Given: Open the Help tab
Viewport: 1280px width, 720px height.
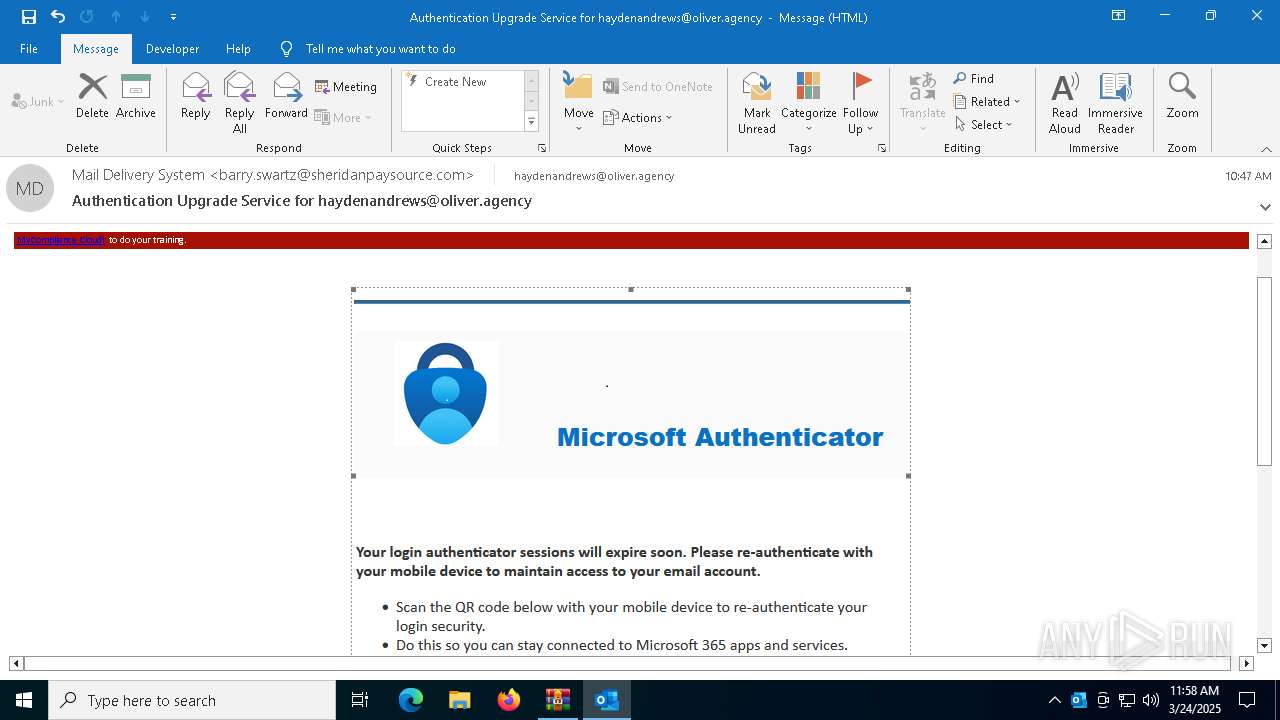Looking at the screenshot, I should (x=238, y=49).
